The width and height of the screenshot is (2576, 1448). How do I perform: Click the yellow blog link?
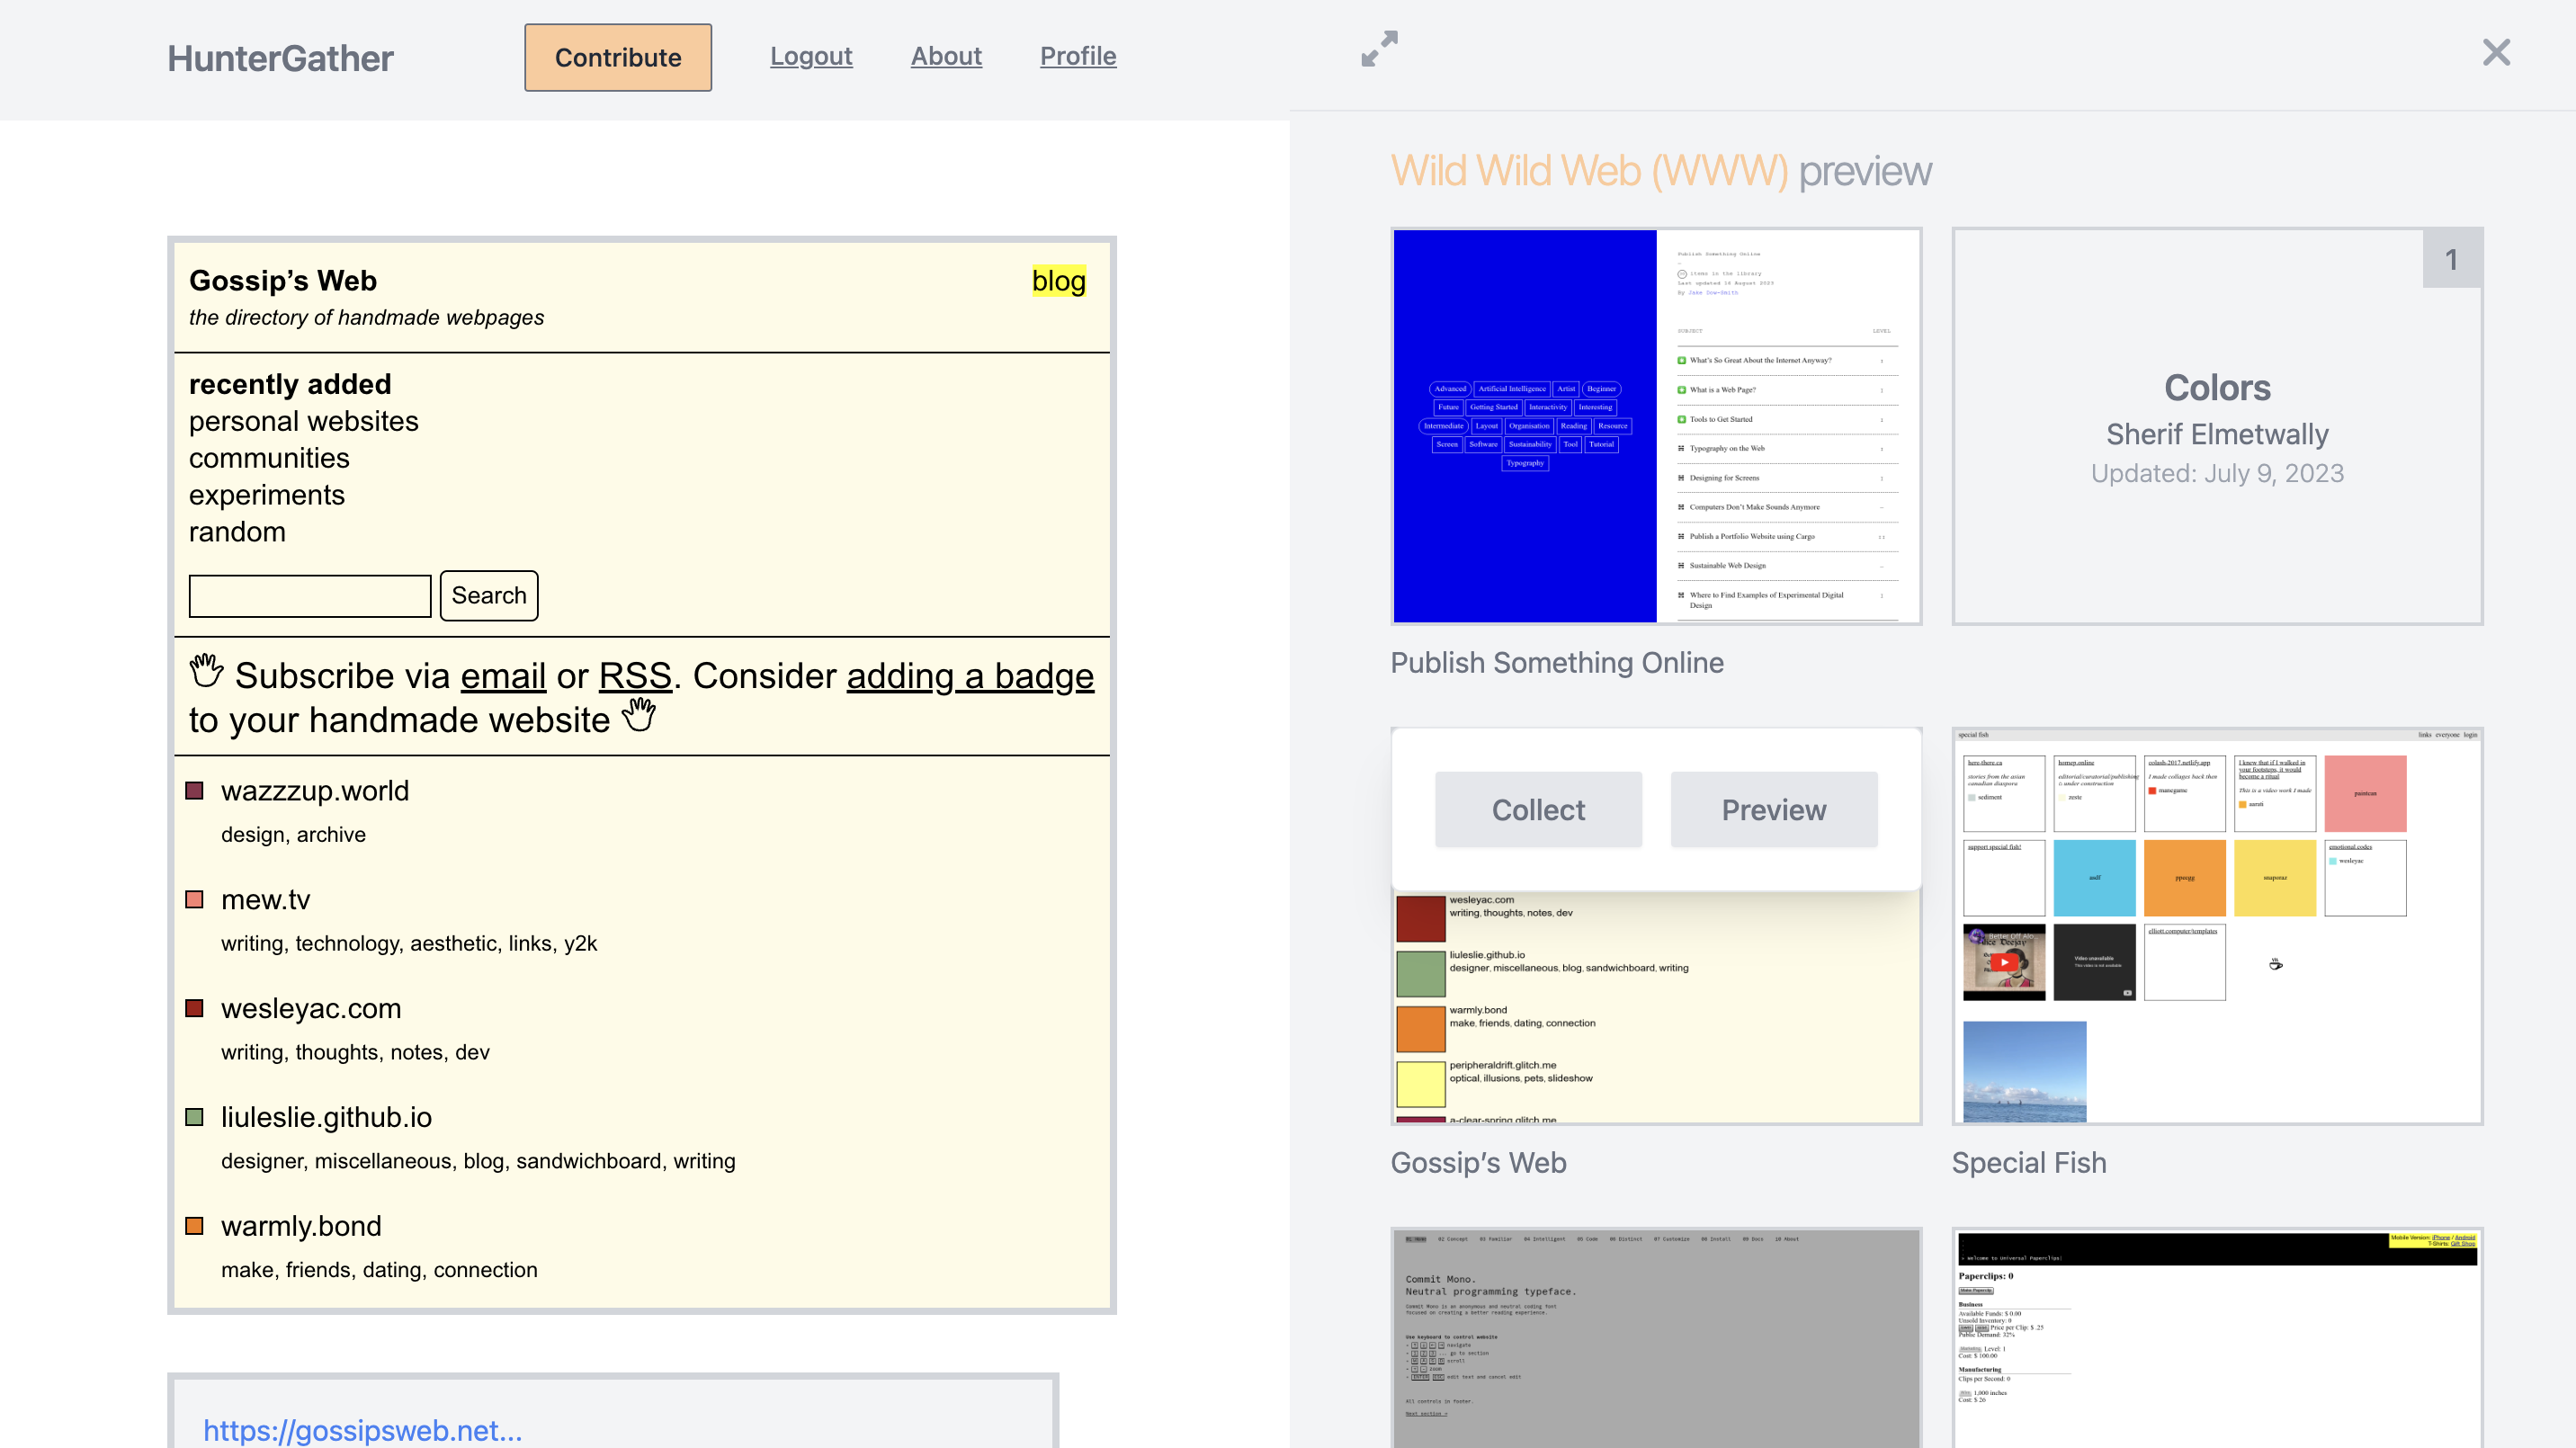1058,281
